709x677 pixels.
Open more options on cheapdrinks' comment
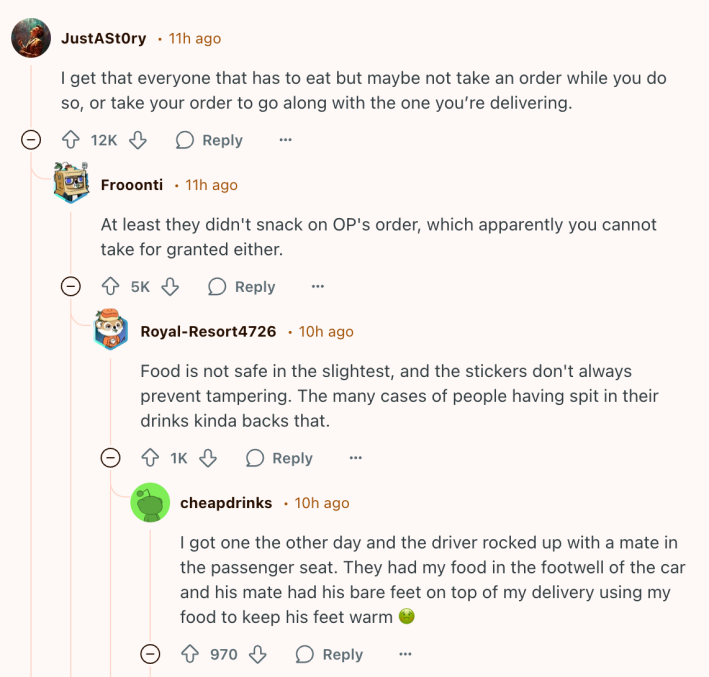tap(405, 654)
